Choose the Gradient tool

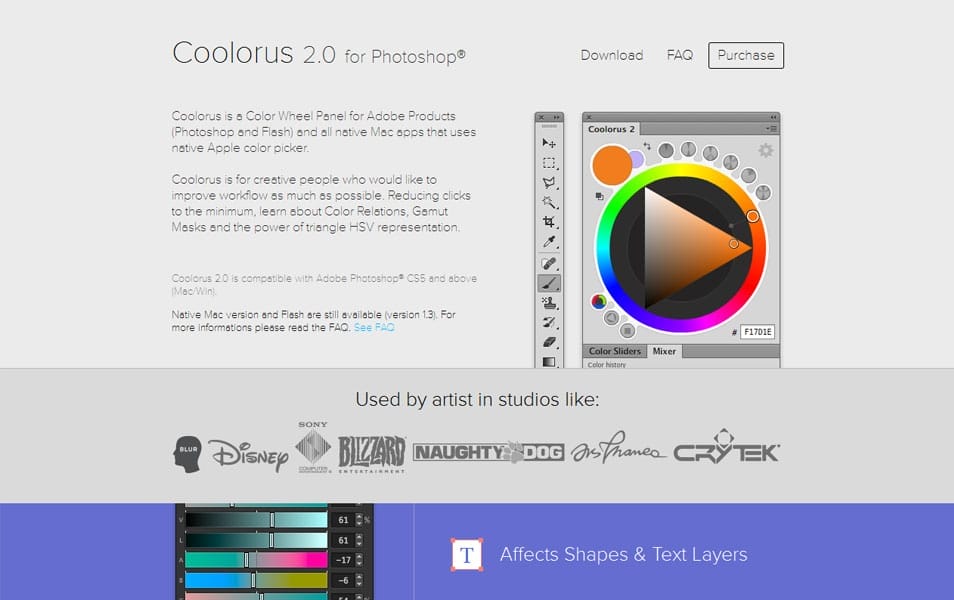pos(549,361)
